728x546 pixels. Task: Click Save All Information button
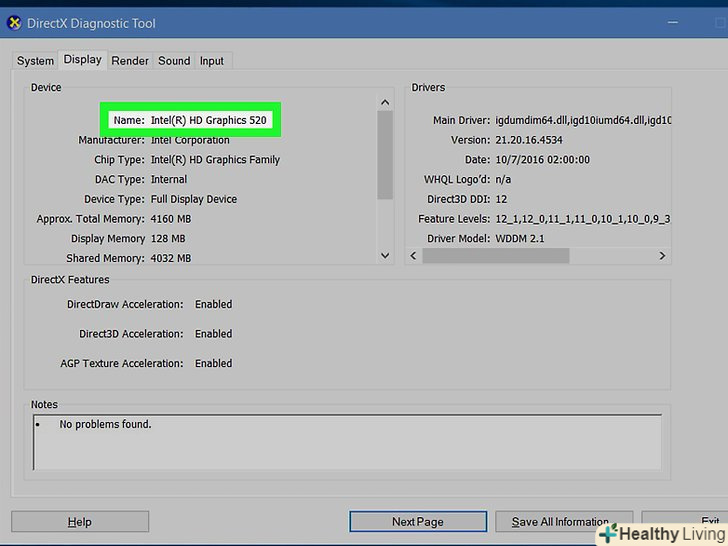(564, 522)
